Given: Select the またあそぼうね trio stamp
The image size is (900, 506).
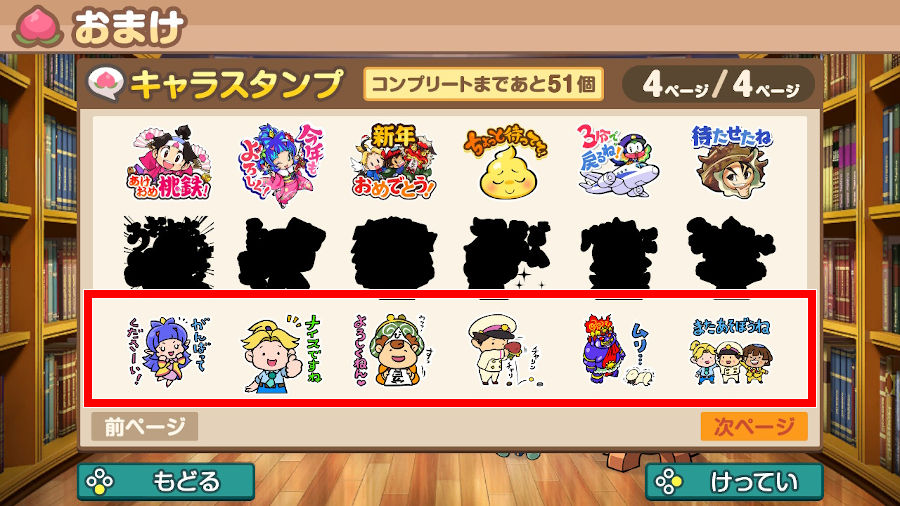Looking at the screenshot, I should (x=731, y=351).
